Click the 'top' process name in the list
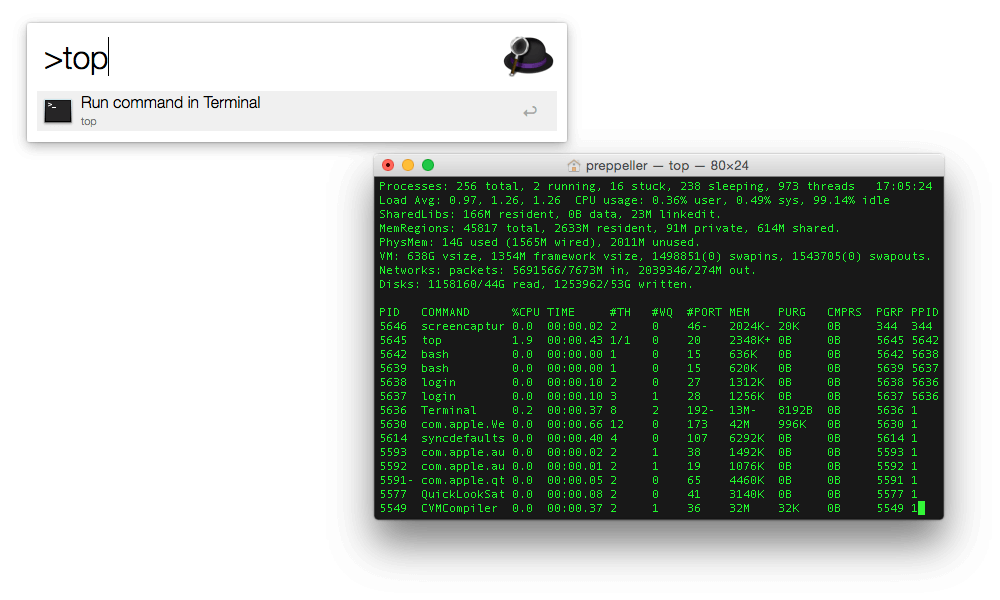Screen dimensions: 1000x600 click(x=432, y=340)
